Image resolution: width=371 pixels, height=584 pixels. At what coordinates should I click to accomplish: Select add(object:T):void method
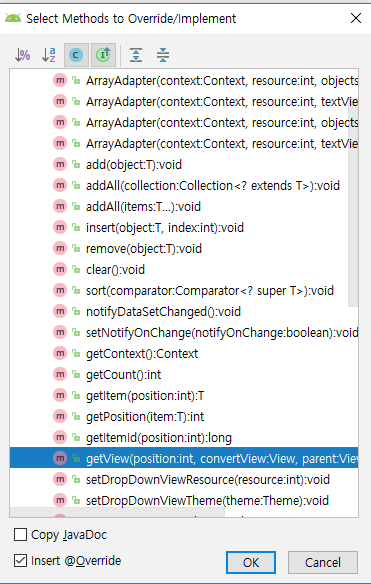pyautogui.click(x=184, y=164)
